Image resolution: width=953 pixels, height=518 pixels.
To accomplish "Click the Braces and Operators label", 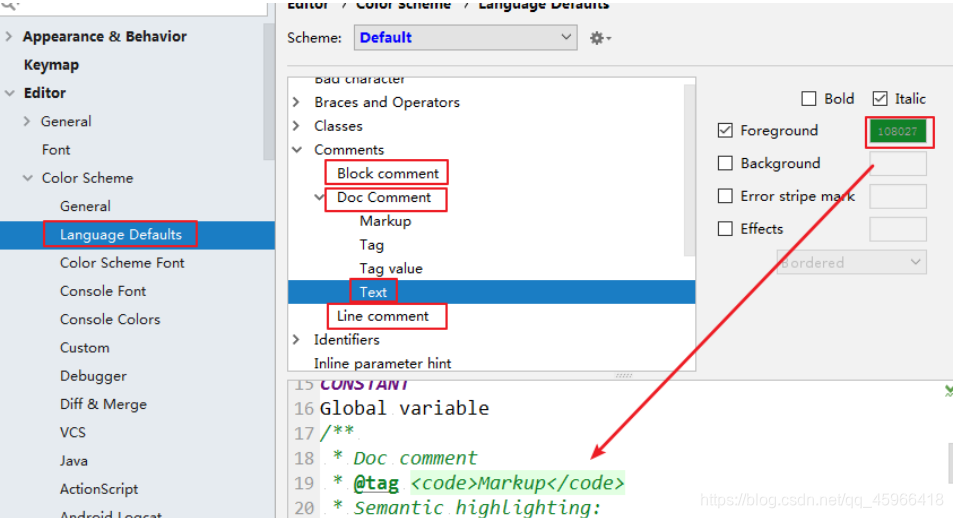I will point(387,102).
